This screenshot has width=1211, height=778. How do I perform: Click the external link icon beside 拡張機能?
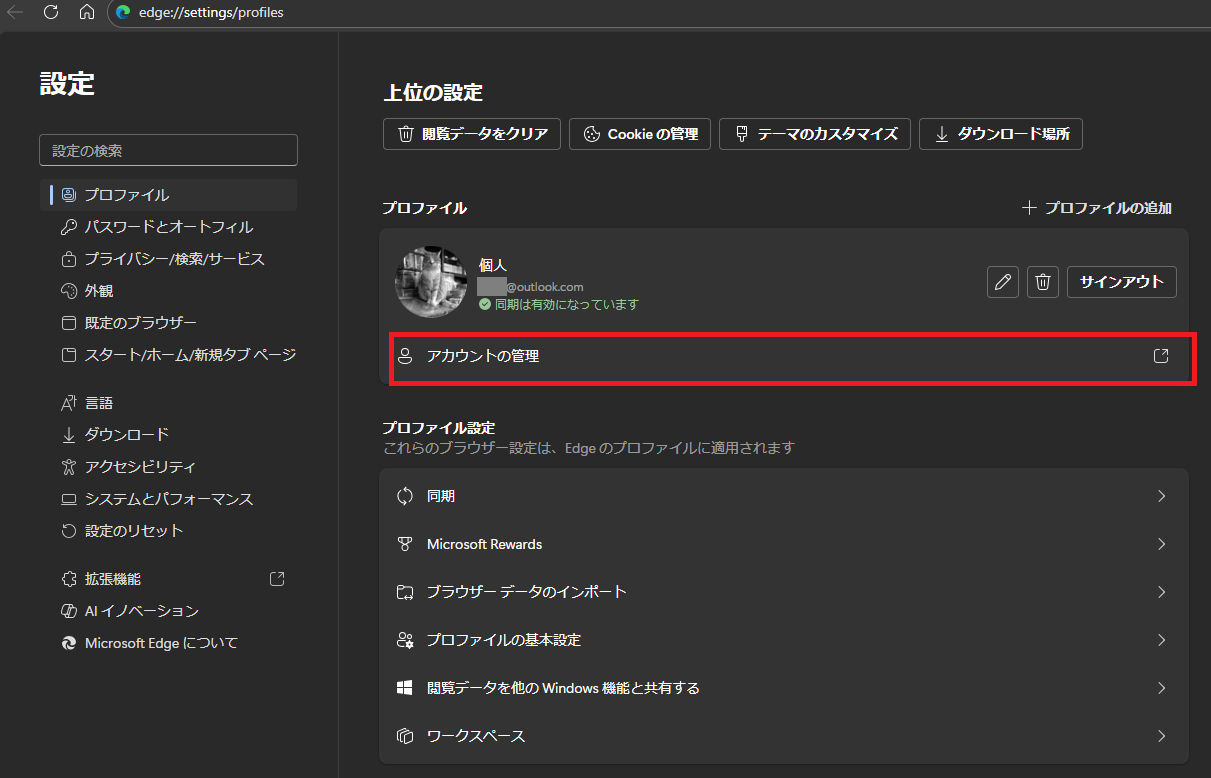pos(278,578)
